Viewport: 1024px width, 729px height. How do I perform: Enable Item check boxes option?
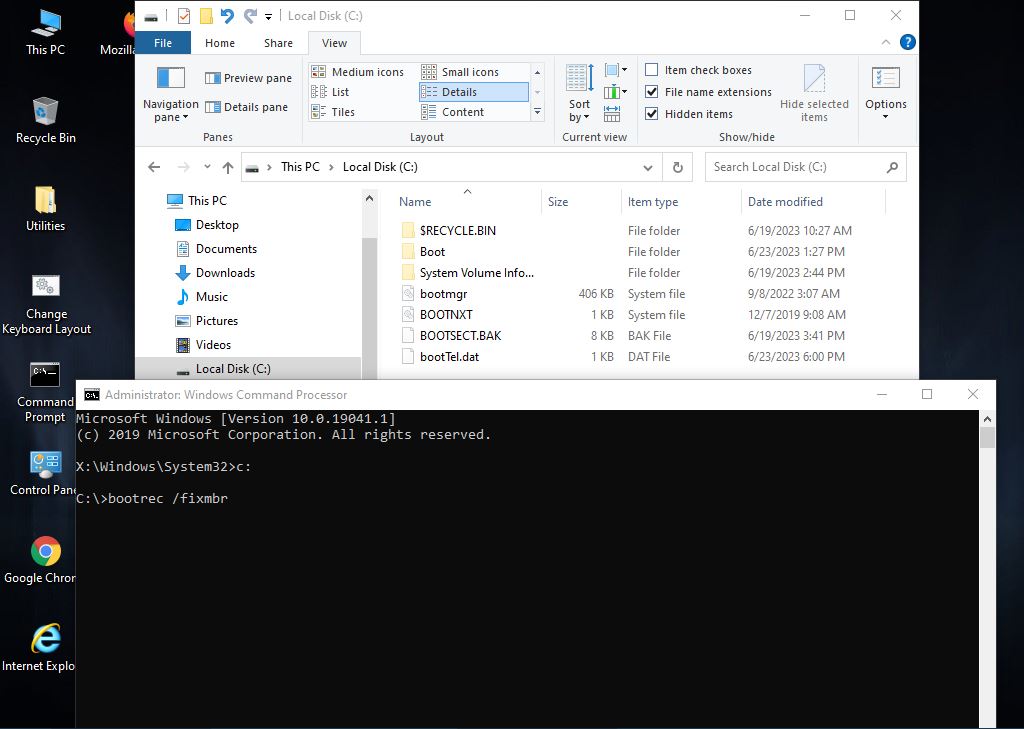pos(652,70)
